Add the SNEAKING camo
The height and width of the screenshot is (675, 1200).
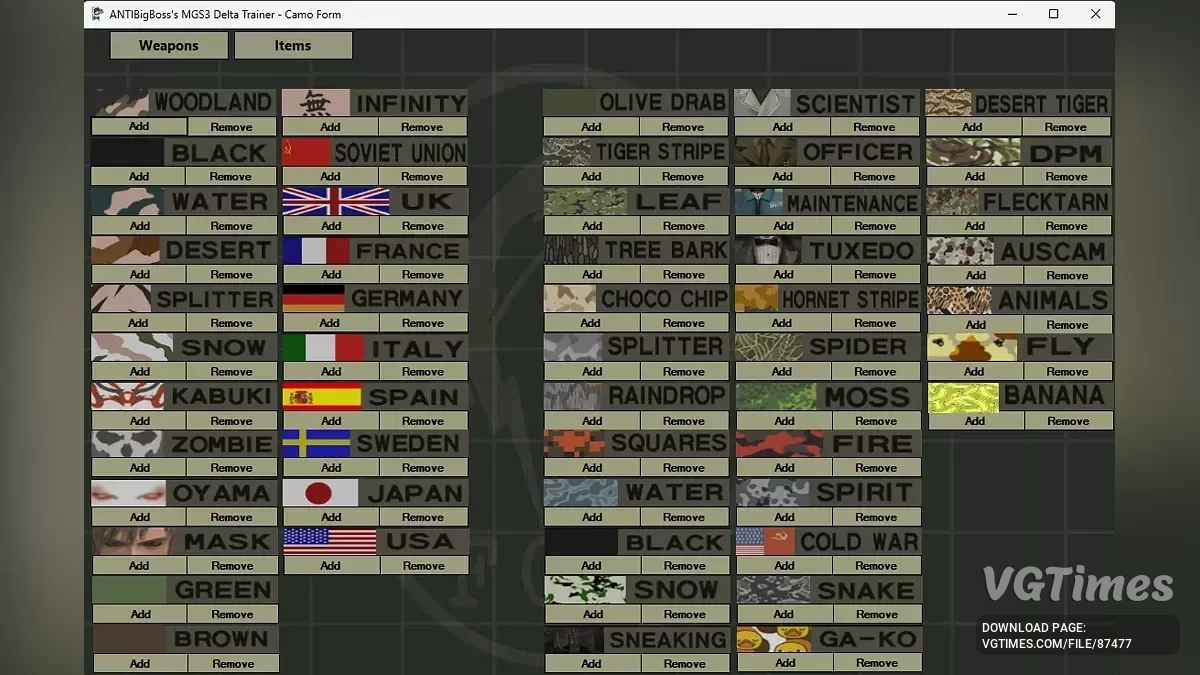590,662
